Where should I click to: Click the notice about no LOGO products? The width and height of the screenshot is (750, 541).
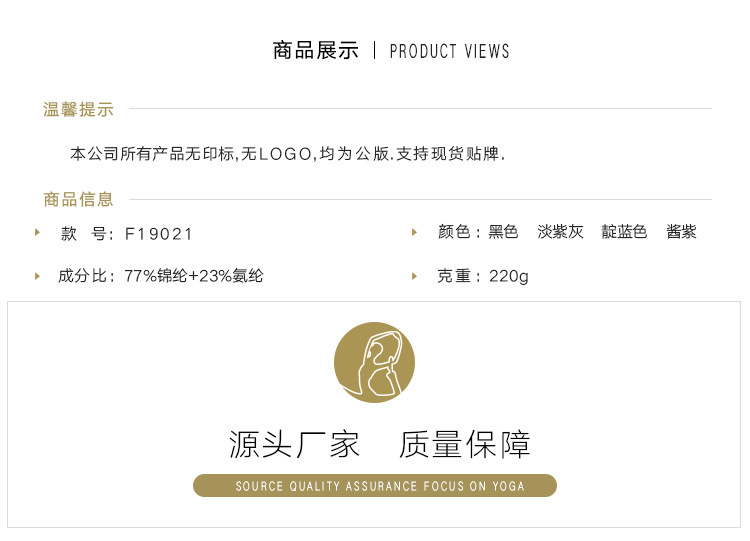pyautogui.click(x=287, y=154)
